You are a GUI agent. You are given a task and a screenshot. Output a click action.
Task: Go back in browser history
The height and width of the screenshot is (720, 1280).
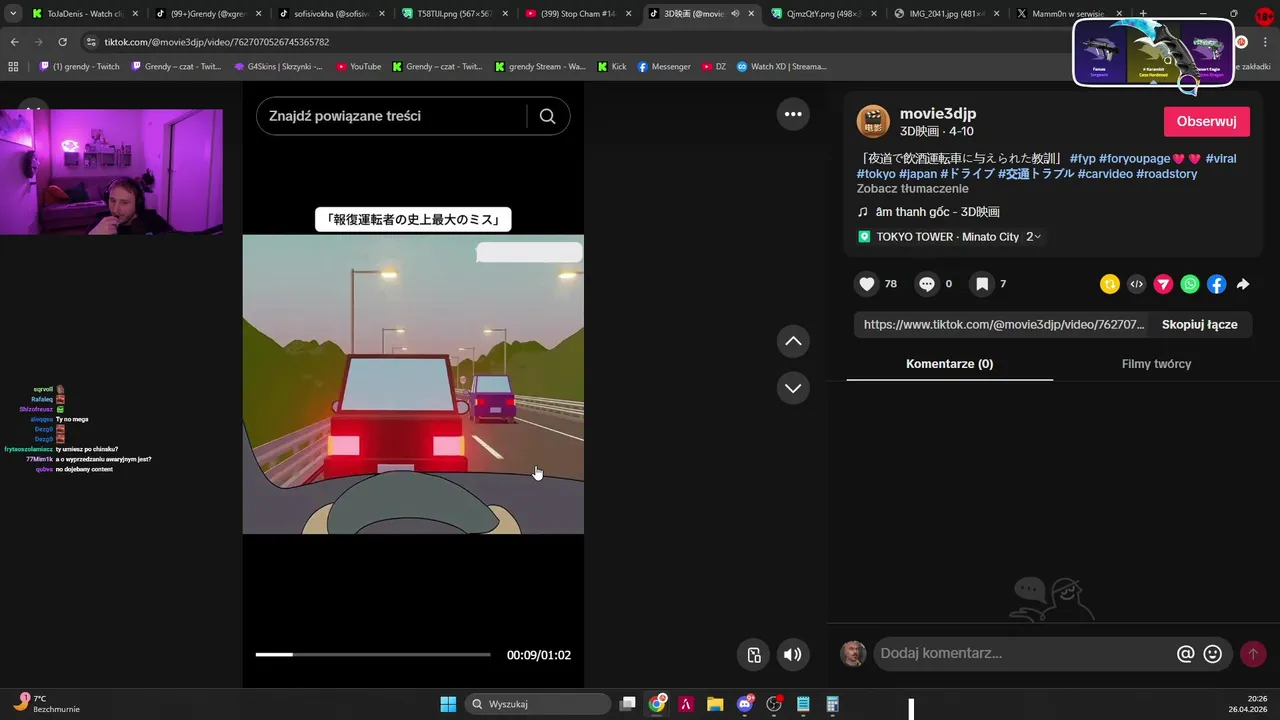pyautogui.click(x=14, y=42)
